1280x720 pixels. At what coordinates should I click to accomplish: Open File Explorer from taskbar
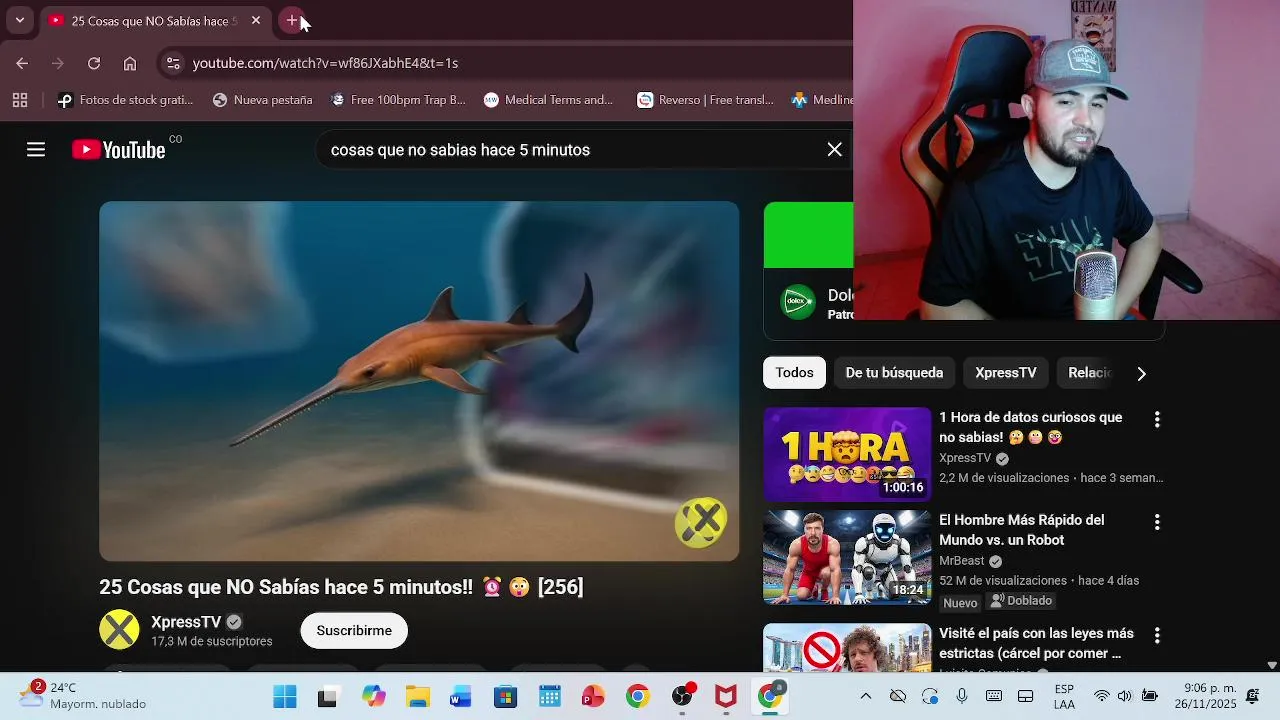(x=418, y=697)
